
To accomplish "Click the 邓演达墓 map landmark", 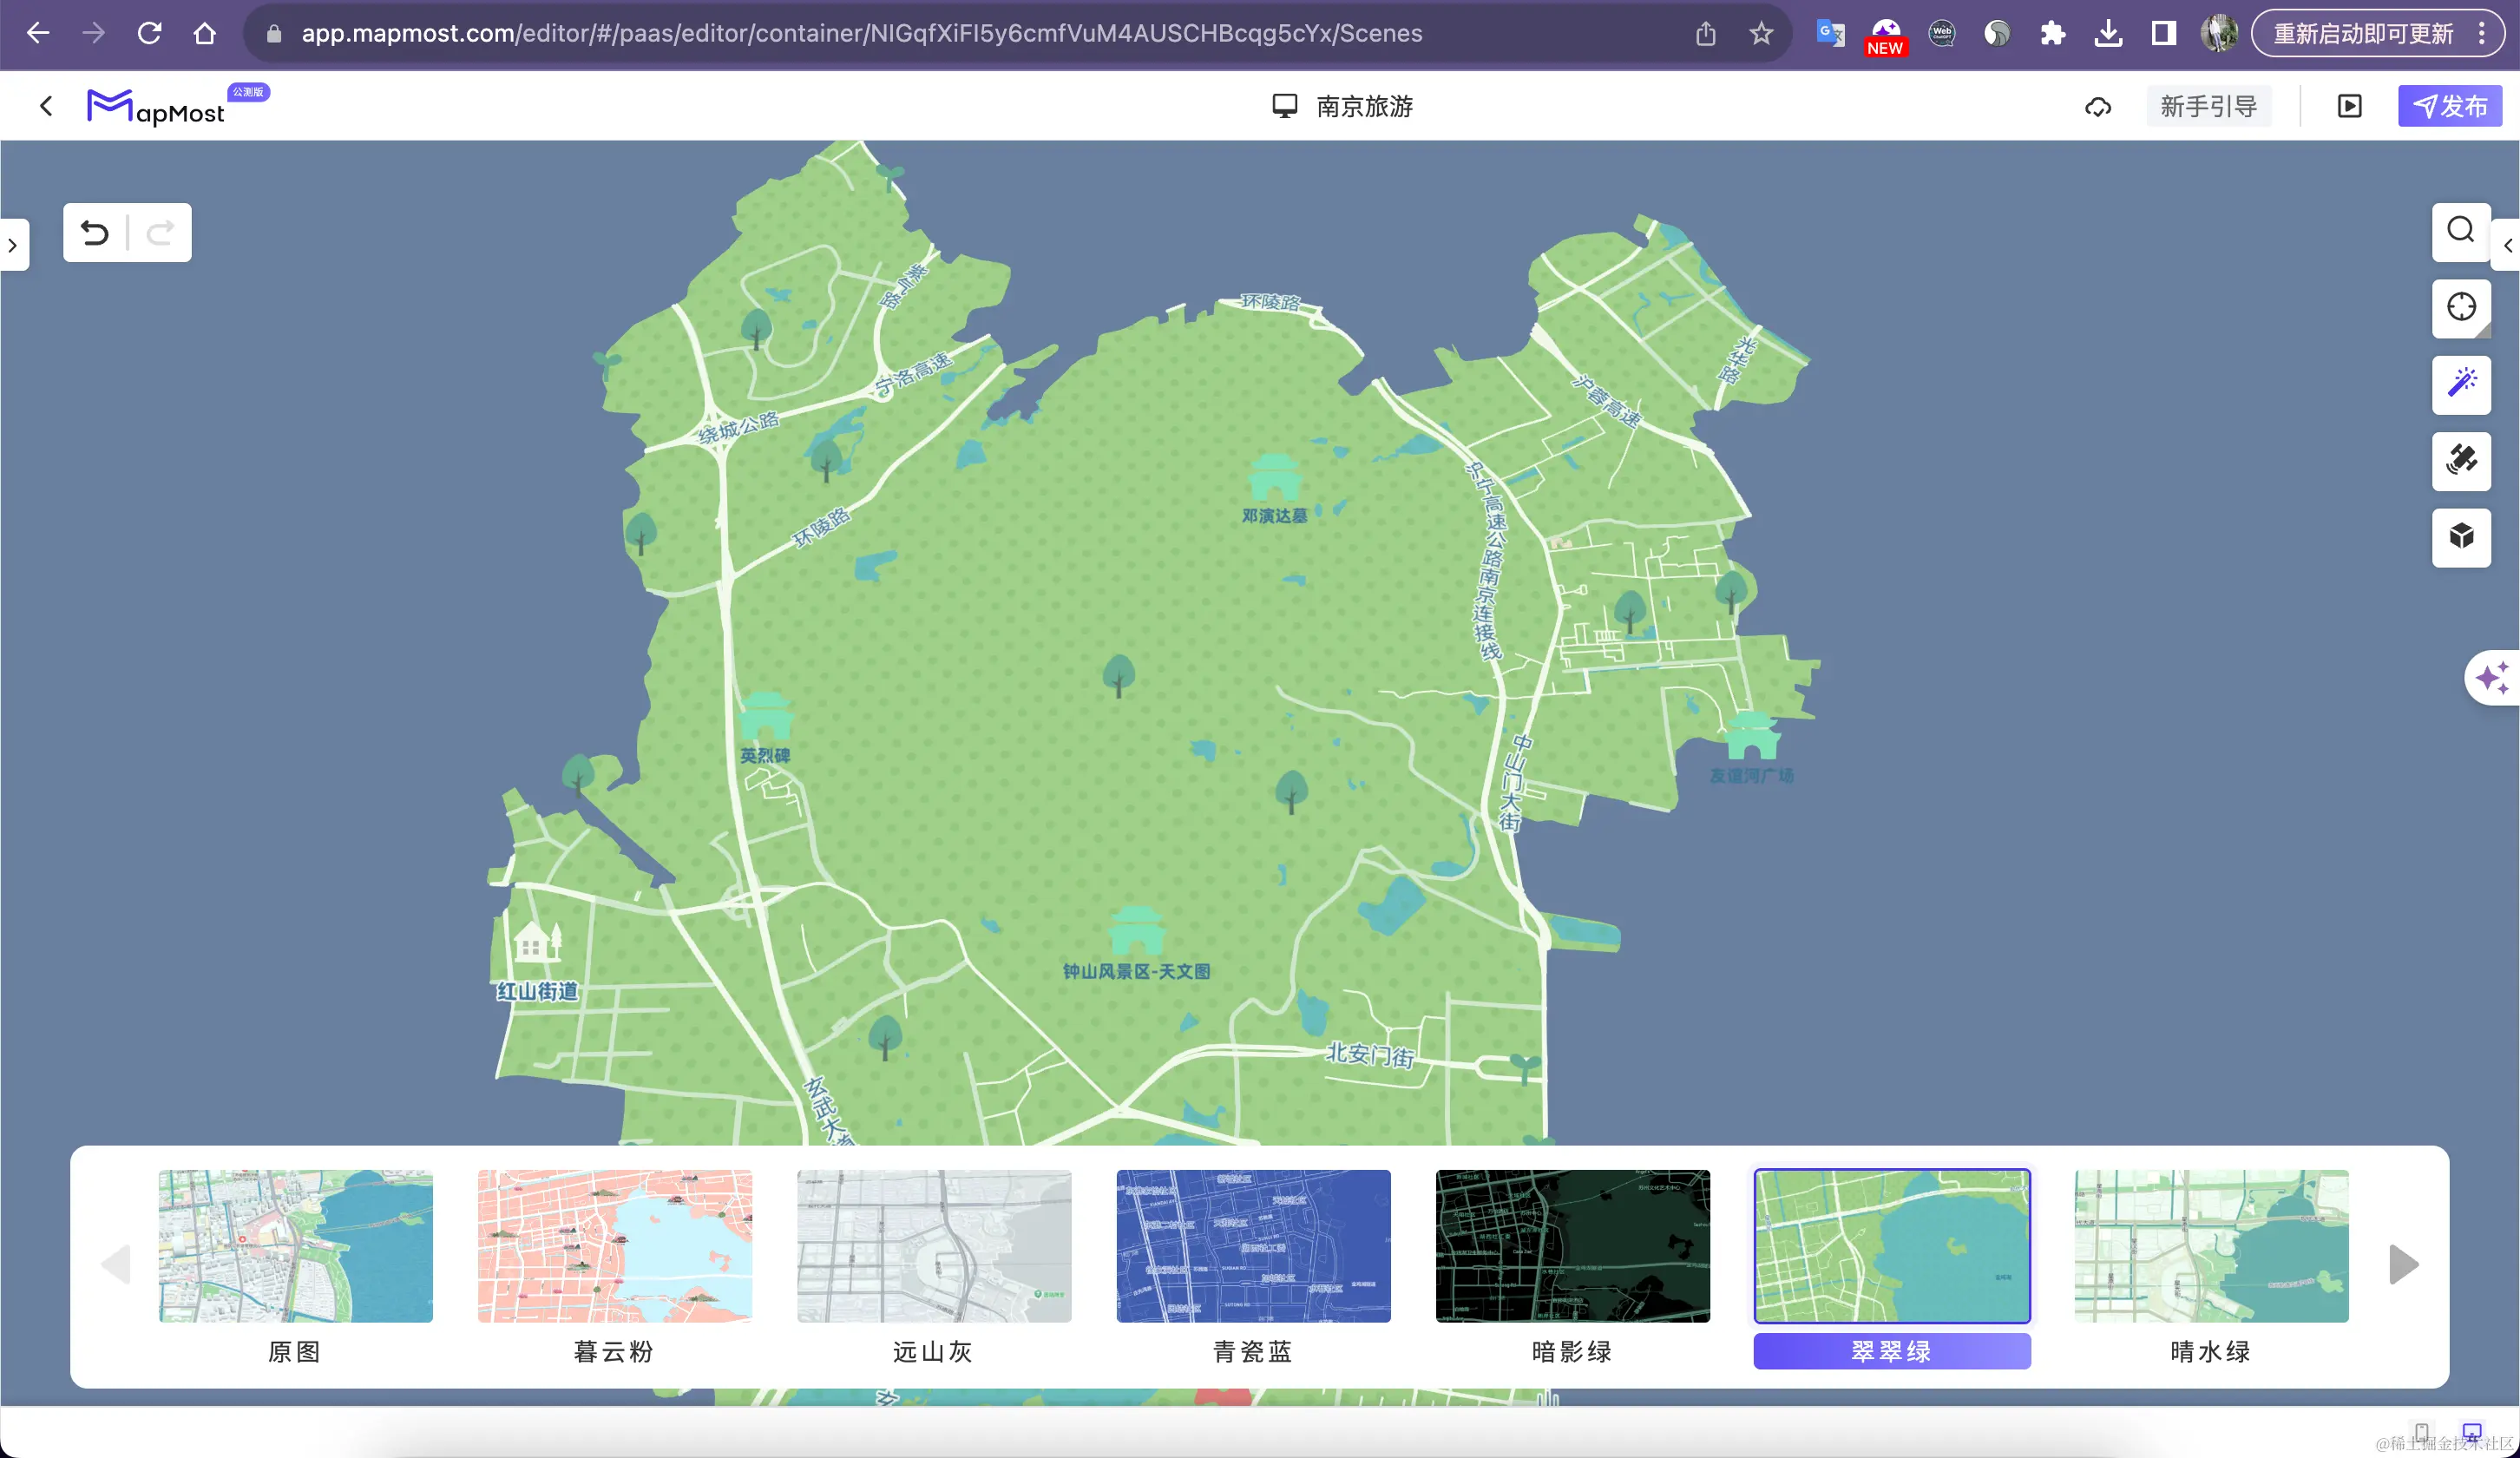I will pos(1274,489).
